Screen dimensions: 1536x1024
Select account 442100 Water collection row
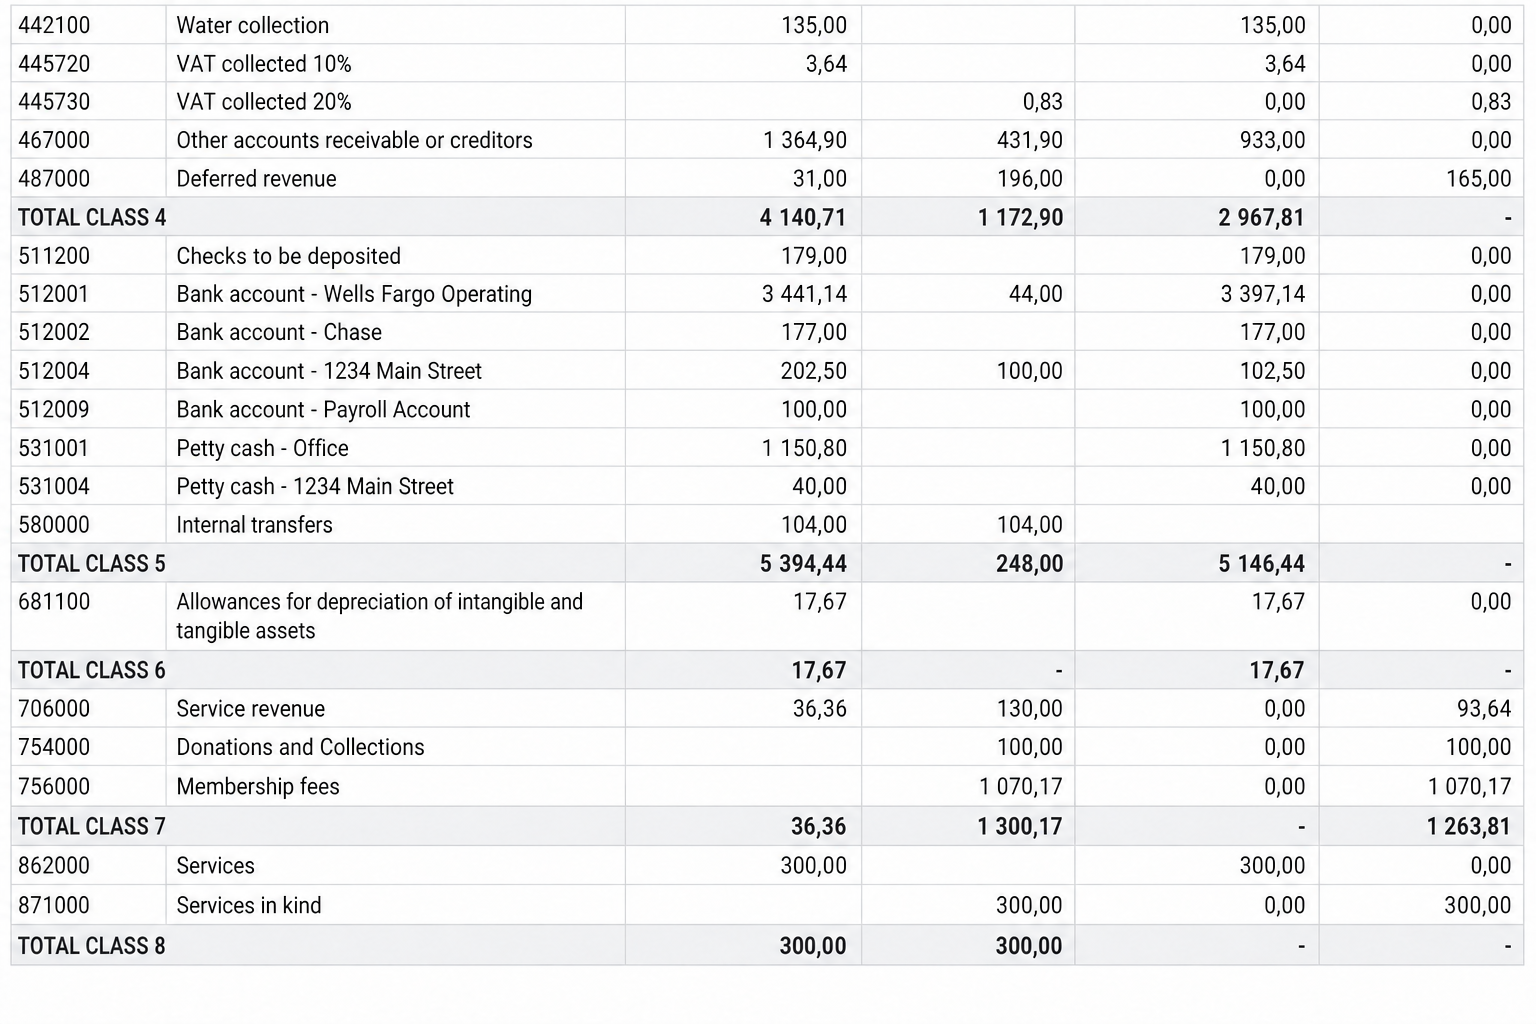[x=767, y=25]
